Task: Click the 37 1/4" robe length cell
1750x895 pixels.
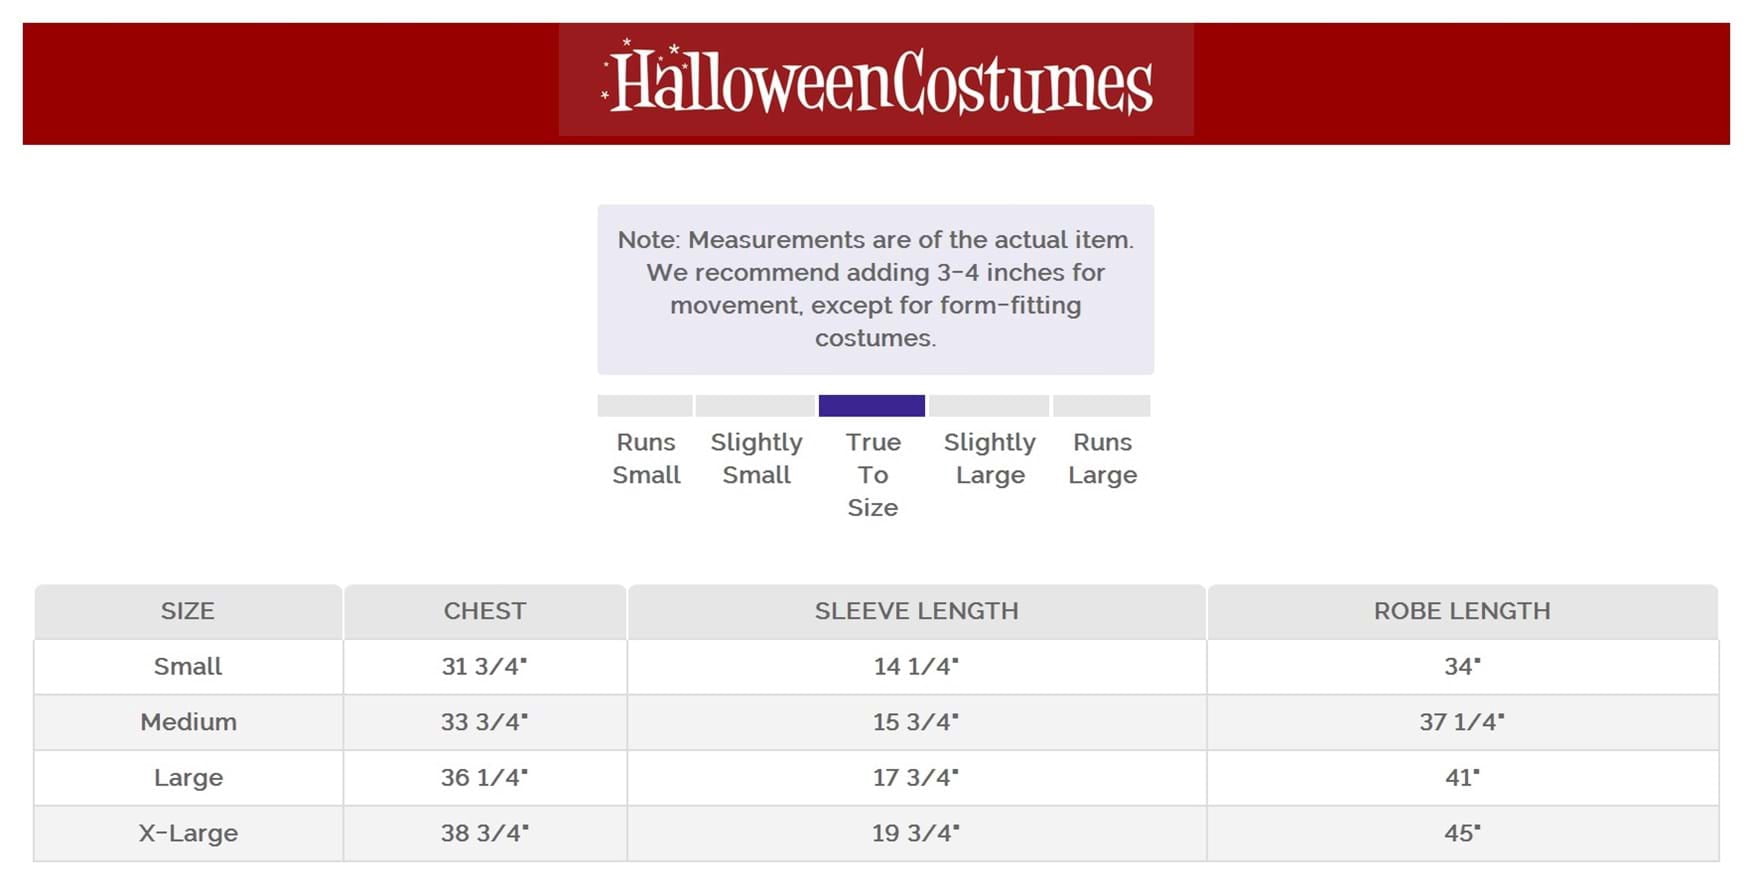Action: click(x=1462, y=722)
